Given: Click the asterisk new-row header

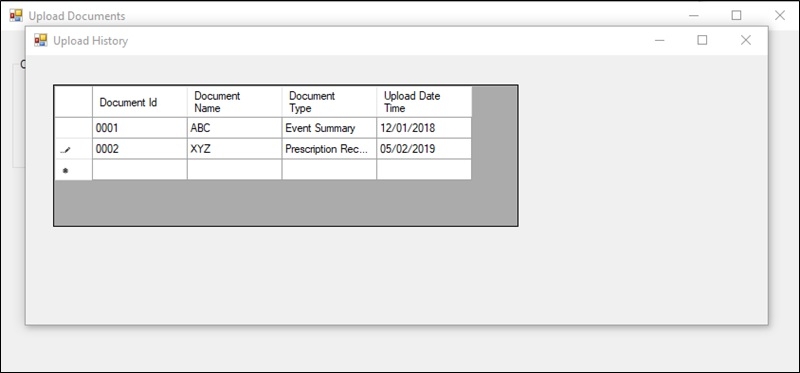Looking at the screenshot, I should click(x=73, y=170).
